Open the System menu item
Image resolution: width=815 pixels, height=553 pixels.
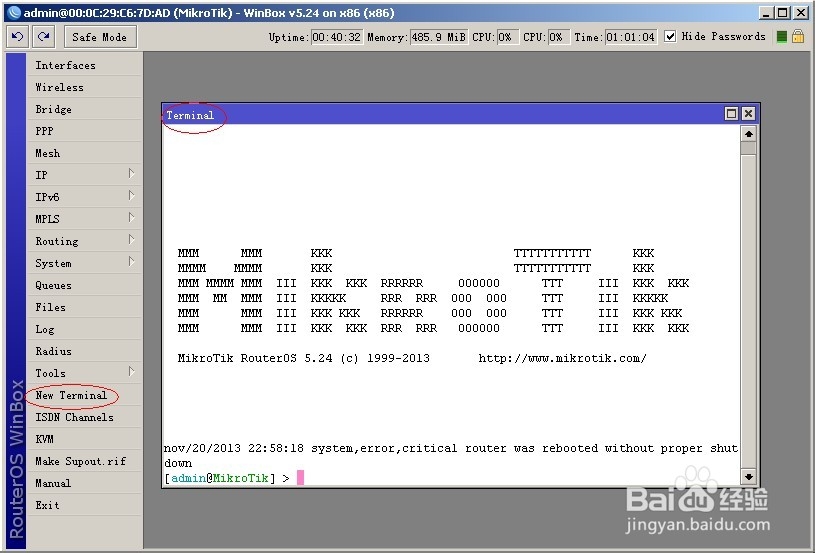point(84,263)
